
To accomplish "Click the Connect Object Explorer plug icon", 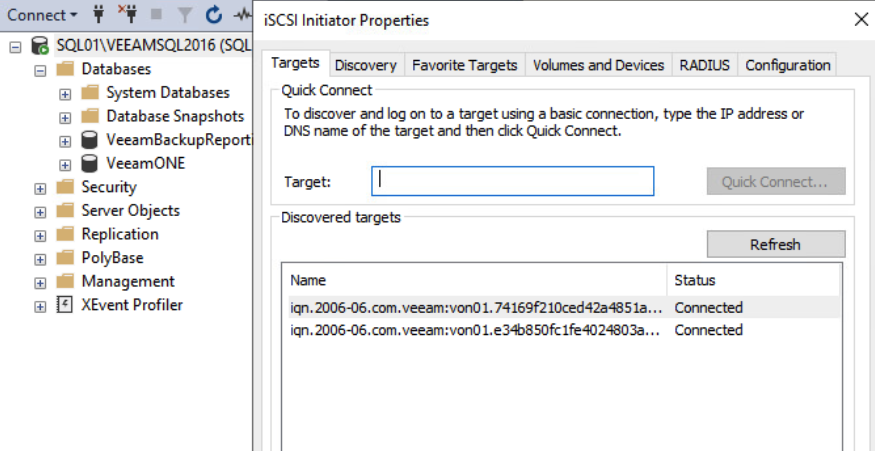I will point(99,15).
